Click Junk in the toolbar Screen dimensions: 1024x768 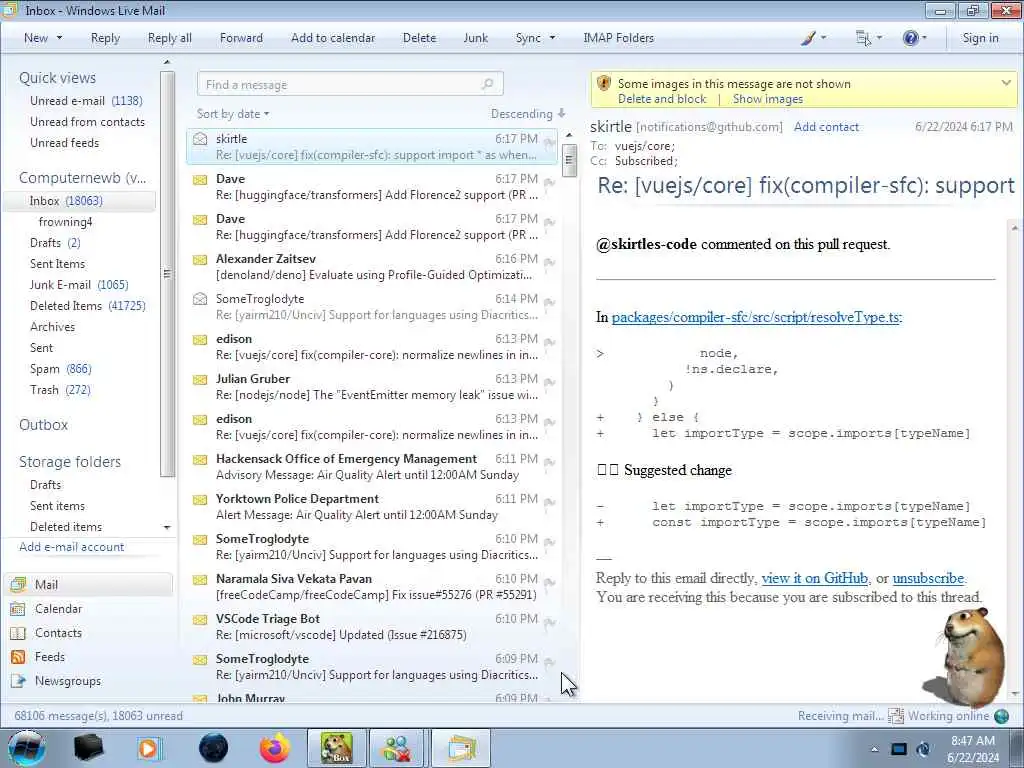[475, 38]
